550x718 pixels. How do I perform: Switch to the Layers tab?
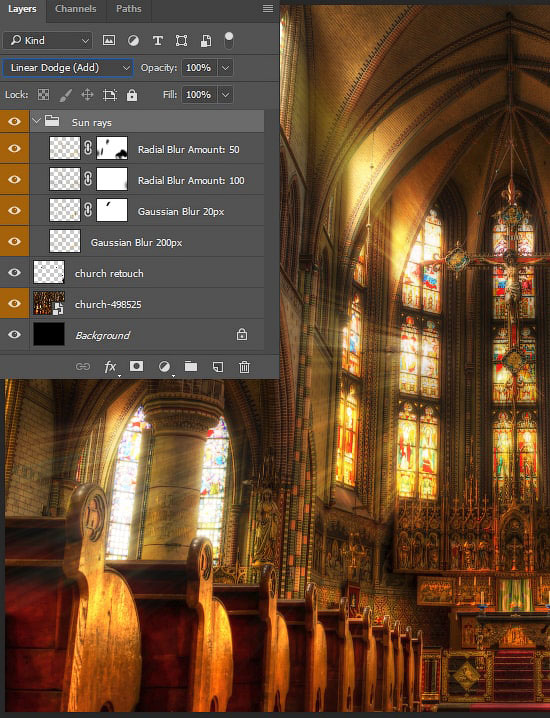(x=22, y=9)
